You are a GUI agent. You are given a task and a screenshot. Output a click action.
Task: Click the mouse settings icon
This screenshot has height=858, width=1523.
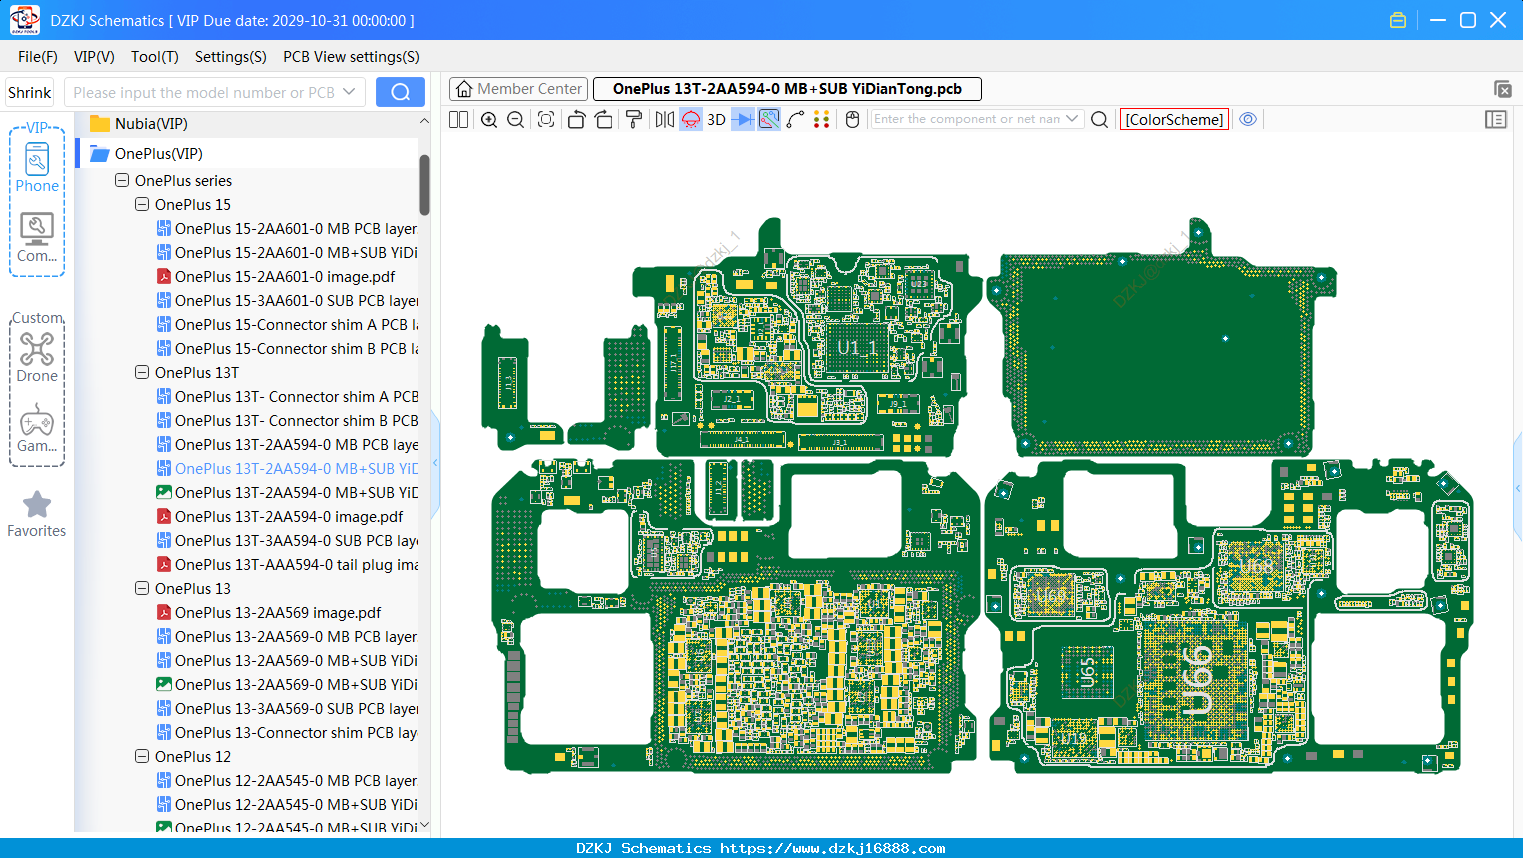[x=853, y=119]
